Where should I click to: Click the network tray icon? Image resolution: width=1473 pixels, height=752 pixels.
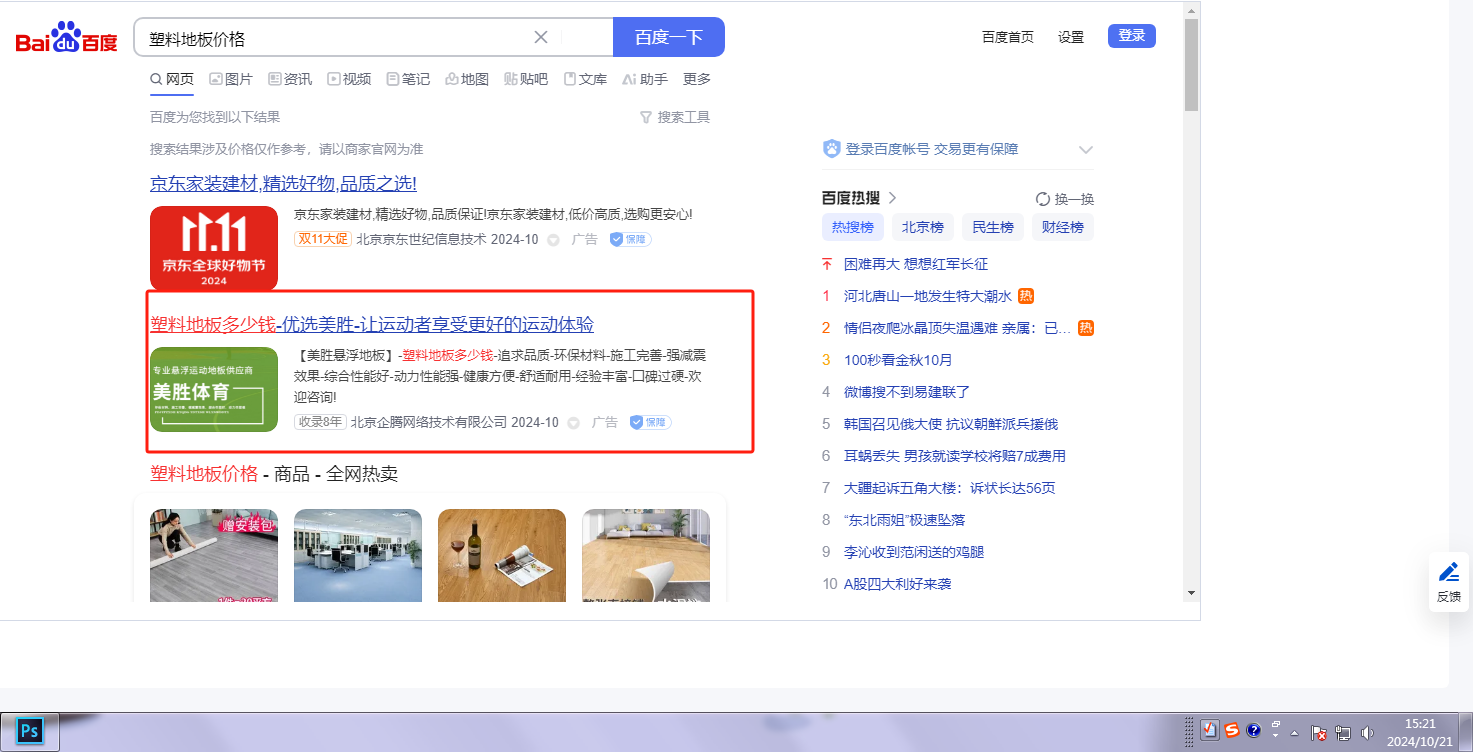[1343, 732]
